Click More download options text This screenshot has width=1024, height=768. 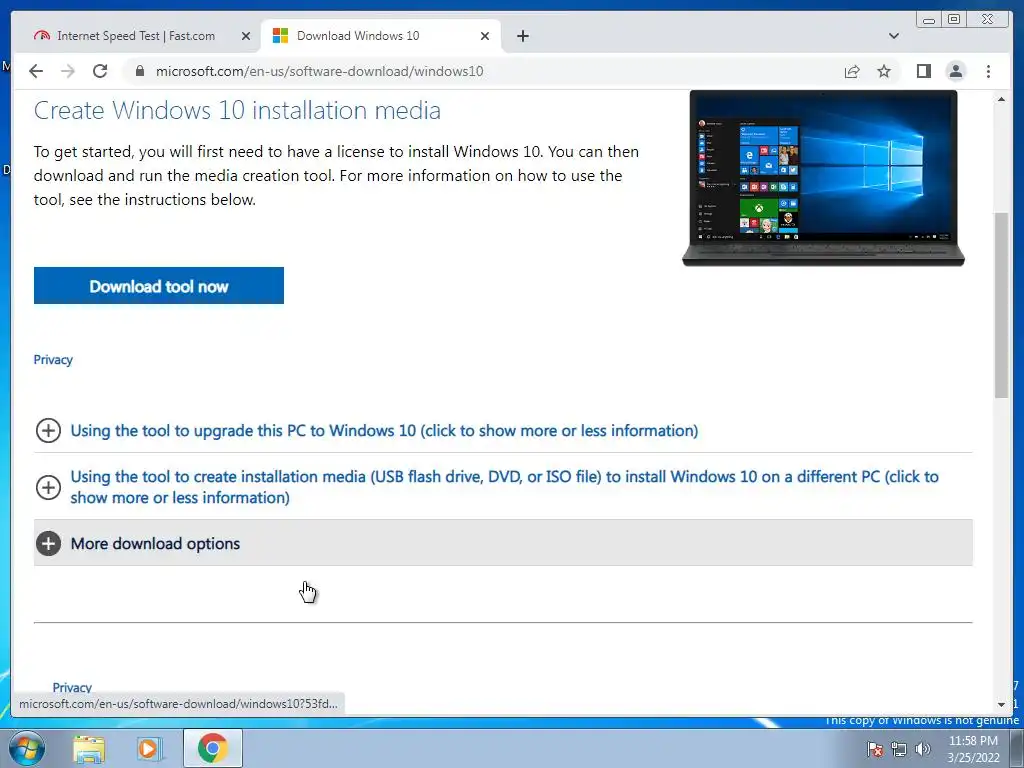(x=155, y=544)
